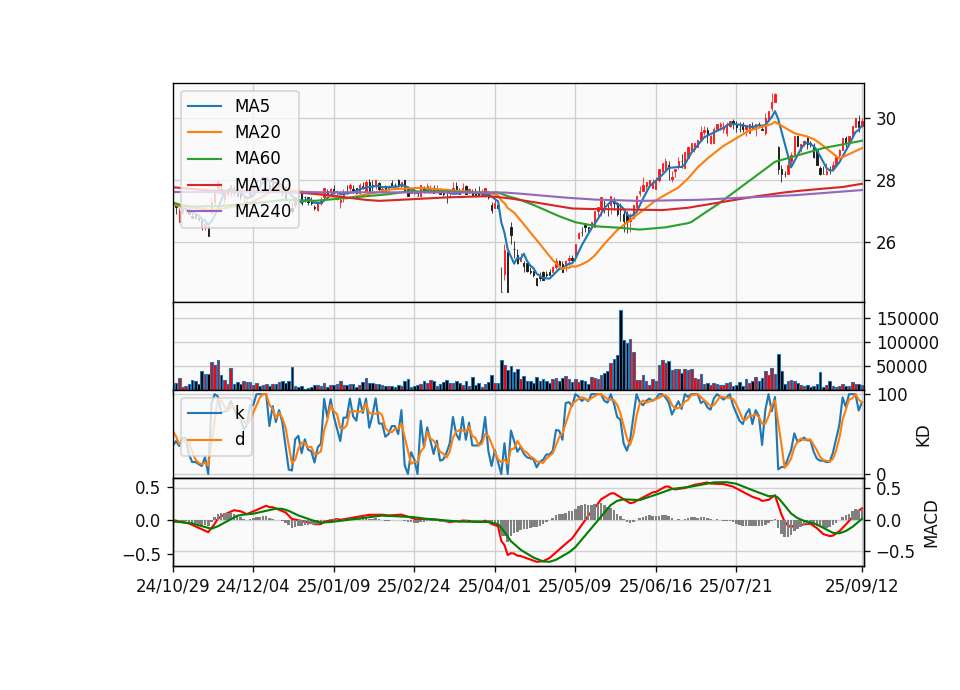The width and height of the screenshot is (960, 690).
Task: Click the KD axis title
Action: 923,437
